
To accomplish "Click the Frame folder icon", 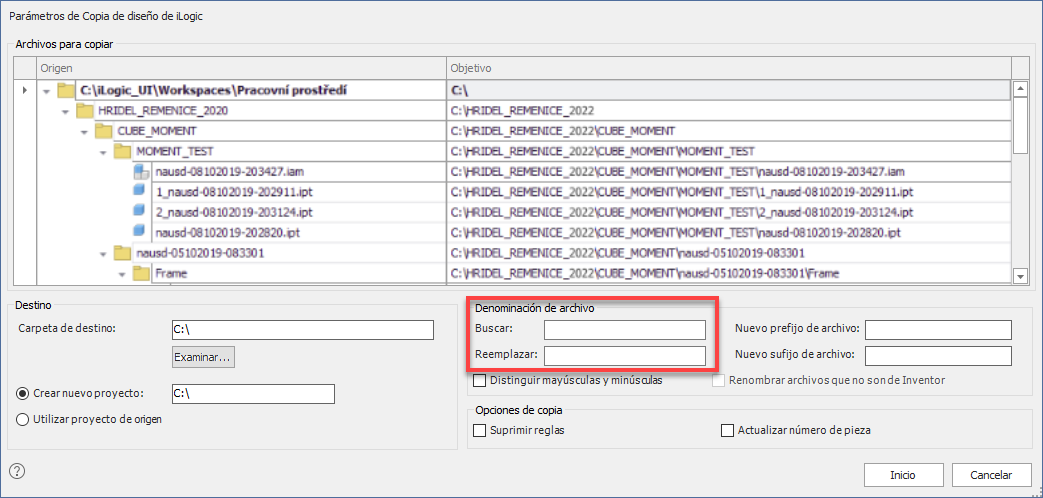I will (x=141, y=273).
